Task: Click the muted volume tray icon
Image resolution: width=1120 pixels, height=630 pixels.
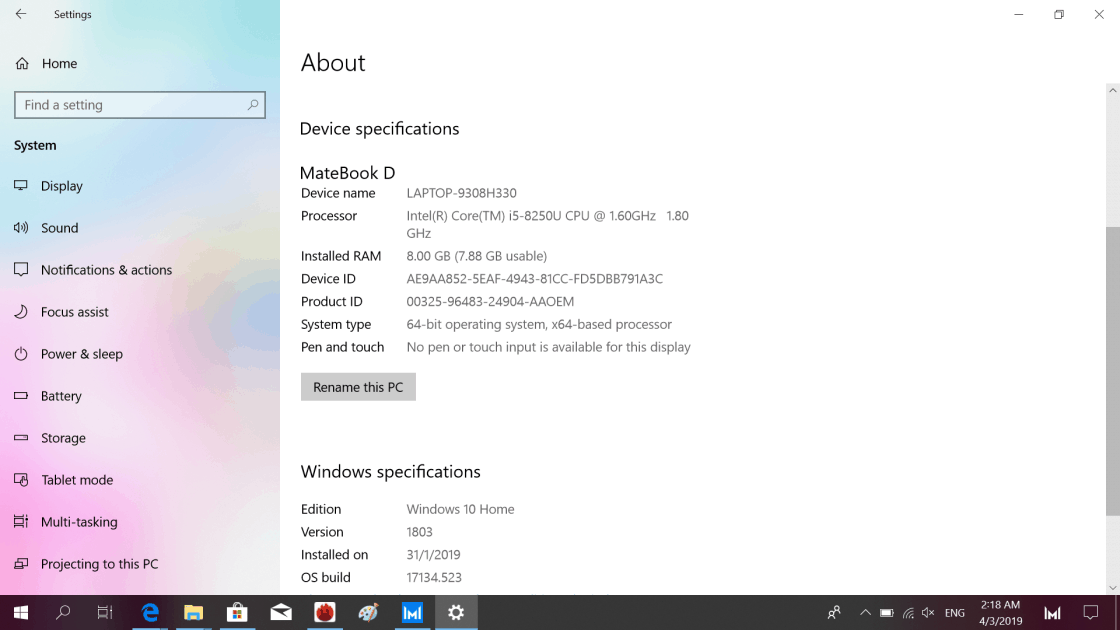Action: click(929, 613)
